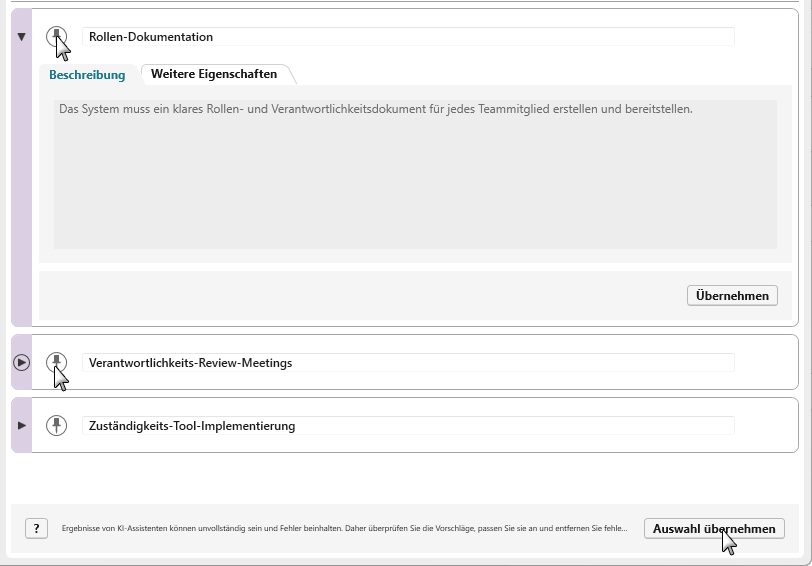Click the description text area about Rollen
The height and width of the screenshot is (566, 812).
415,174
